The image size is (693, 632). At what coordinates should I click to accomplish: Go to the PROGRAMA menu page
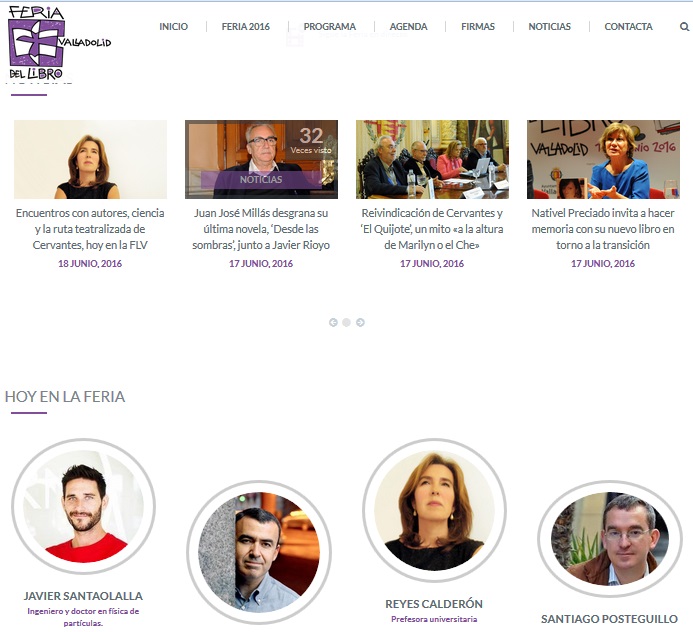[329, 27]
